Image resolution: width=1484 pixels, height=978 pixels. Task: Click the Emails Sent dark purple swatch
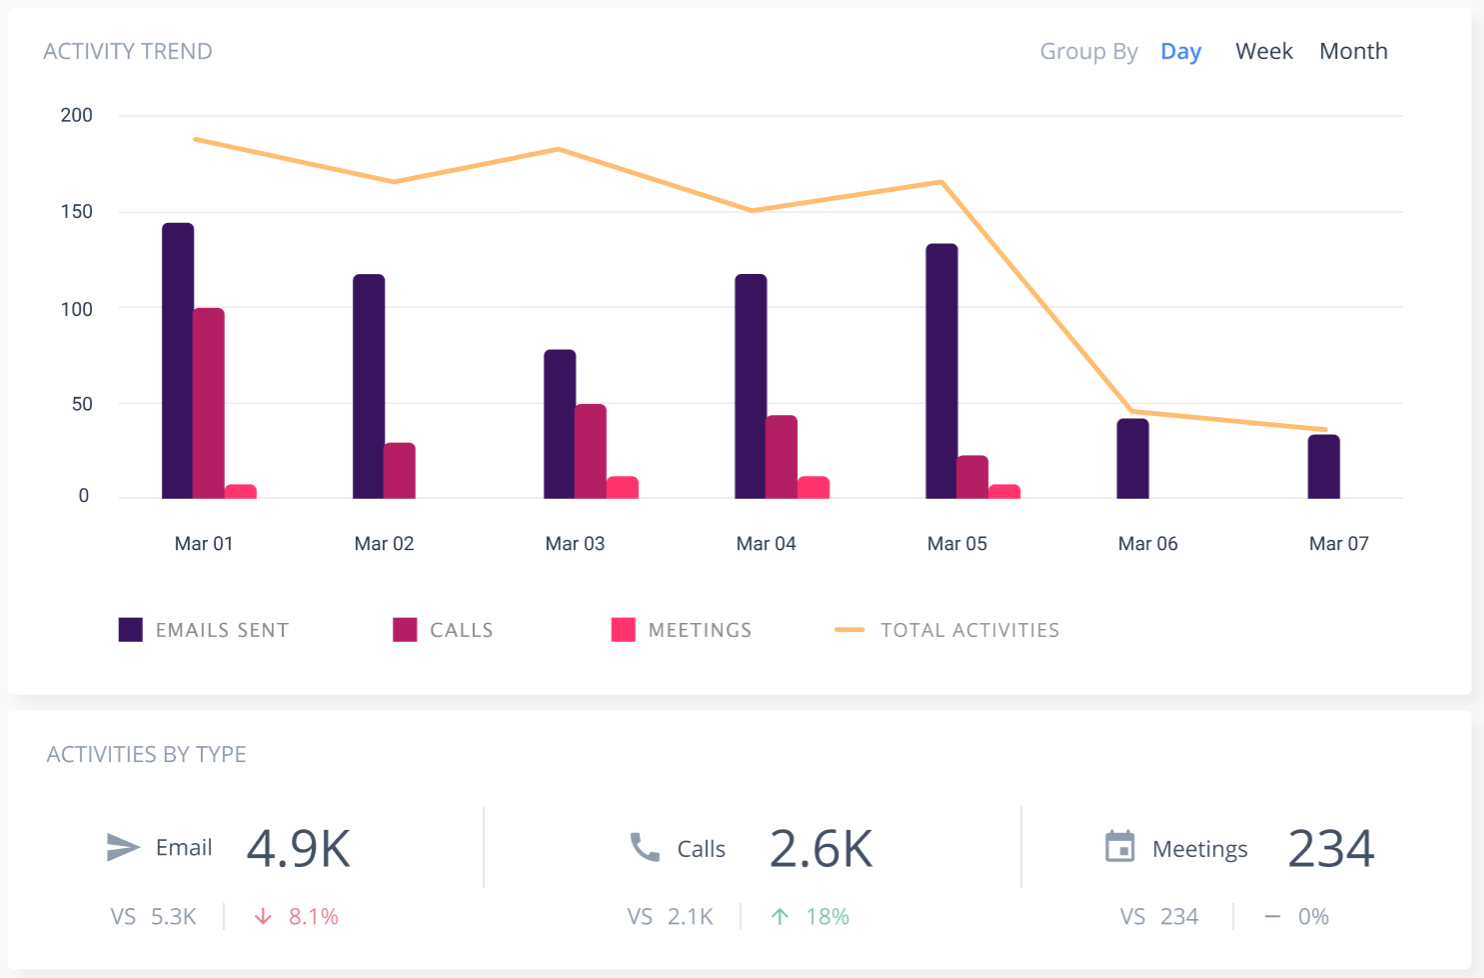[131, 630]
